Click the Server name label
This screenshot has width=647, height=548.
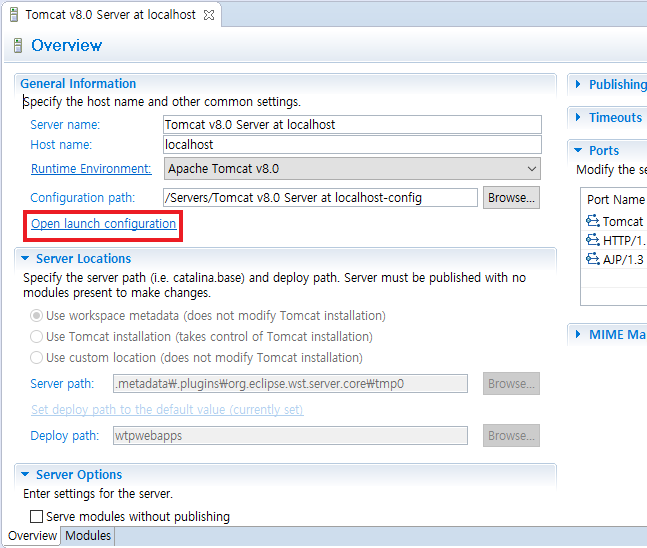pos(65,125)
